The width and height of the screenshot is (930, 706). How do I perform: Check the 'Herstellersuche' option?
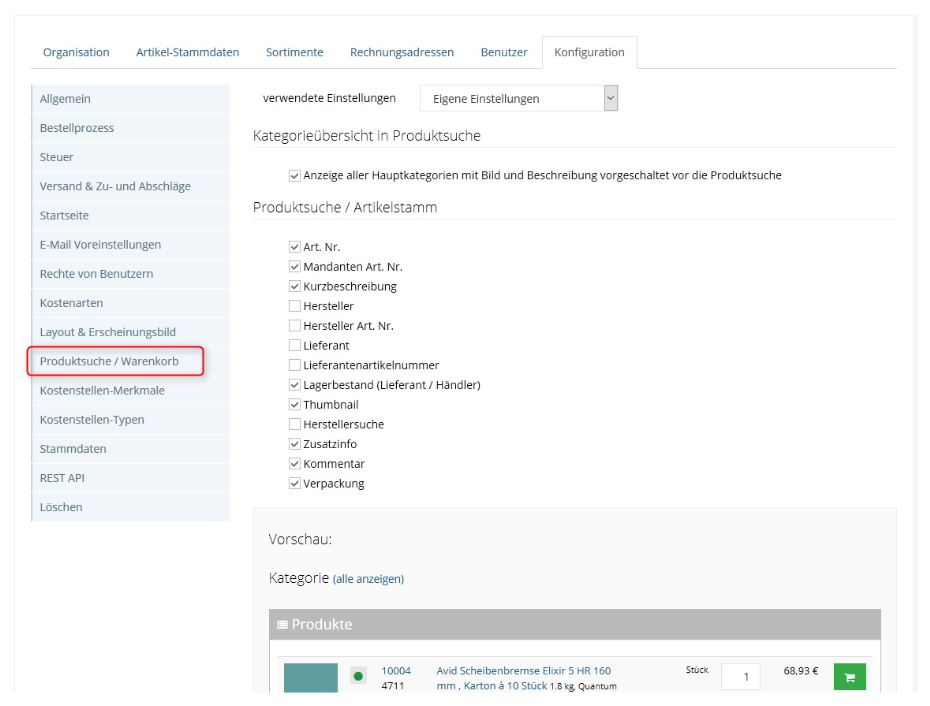coord(295,424)
